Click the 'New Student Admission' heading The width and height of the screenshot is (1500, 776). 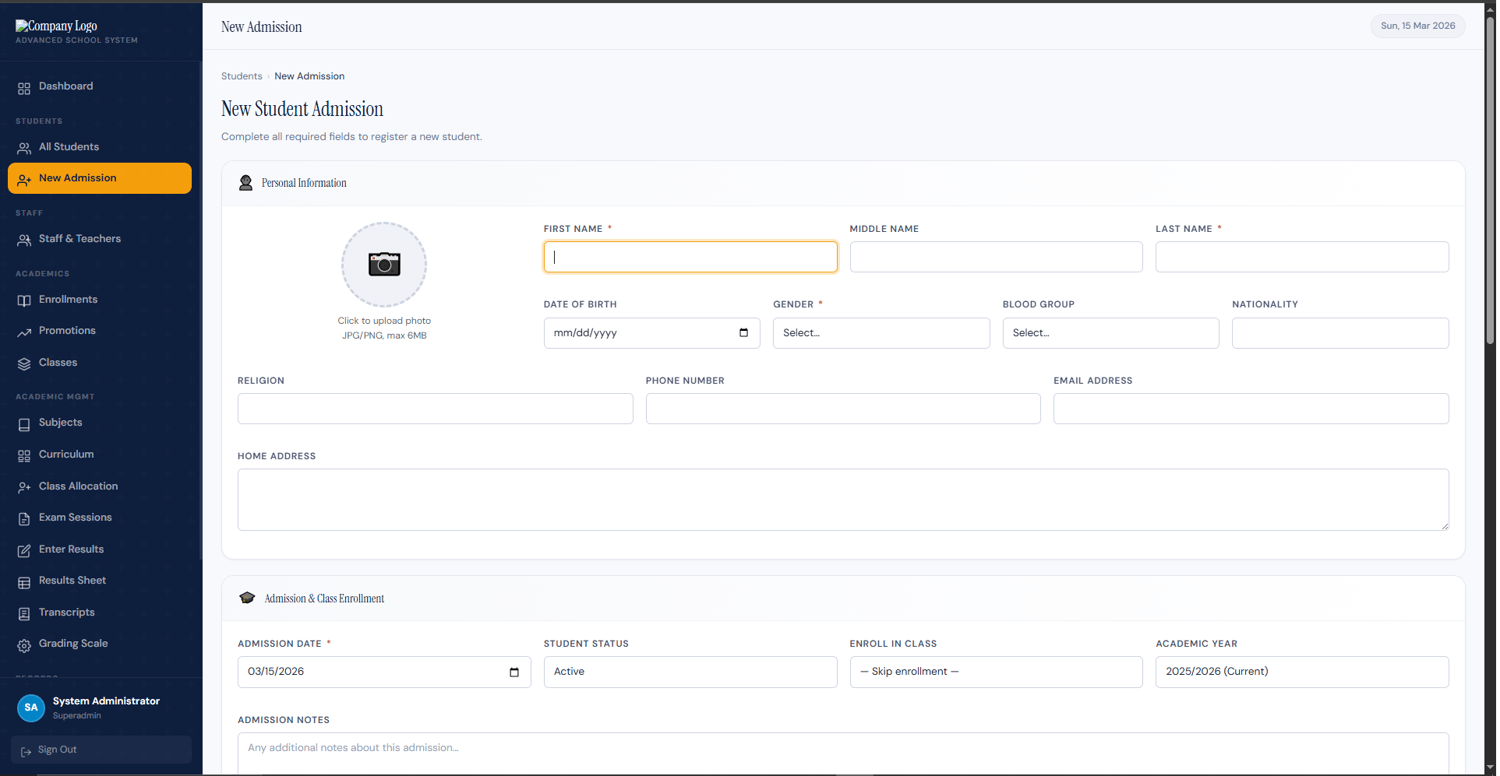click(302, 109)
